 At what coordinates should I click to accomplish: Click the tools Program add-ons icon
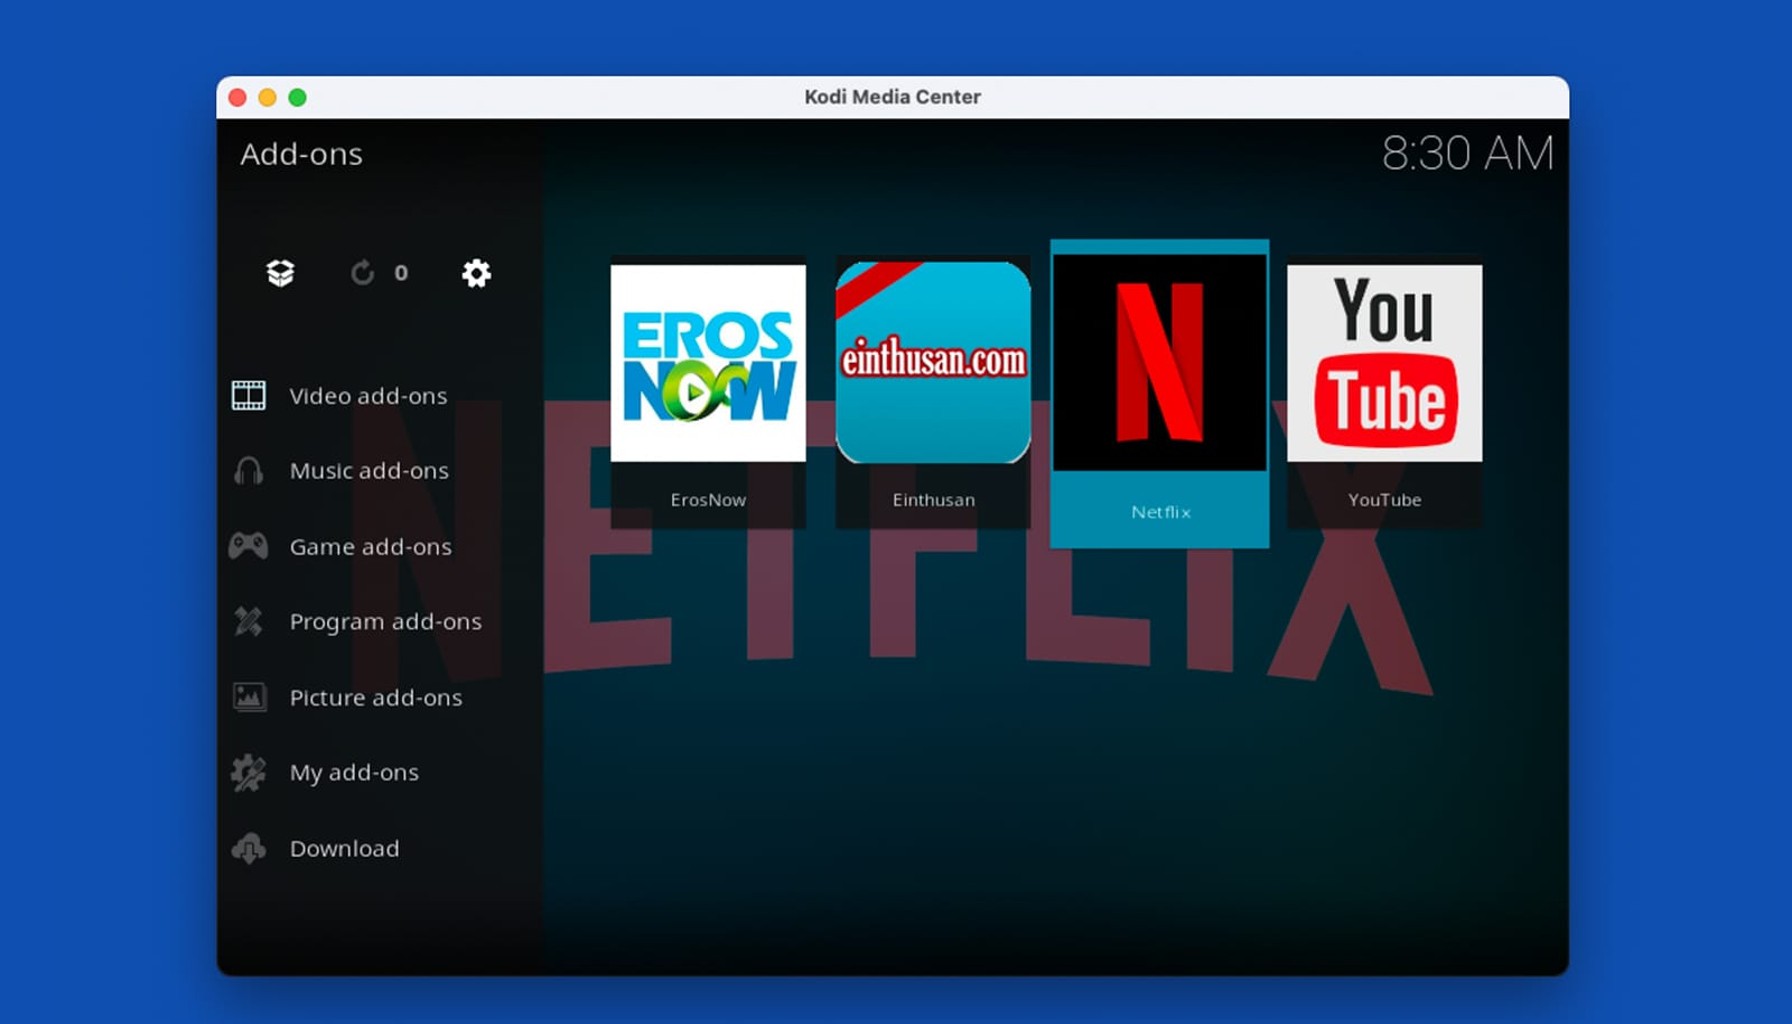248,621
